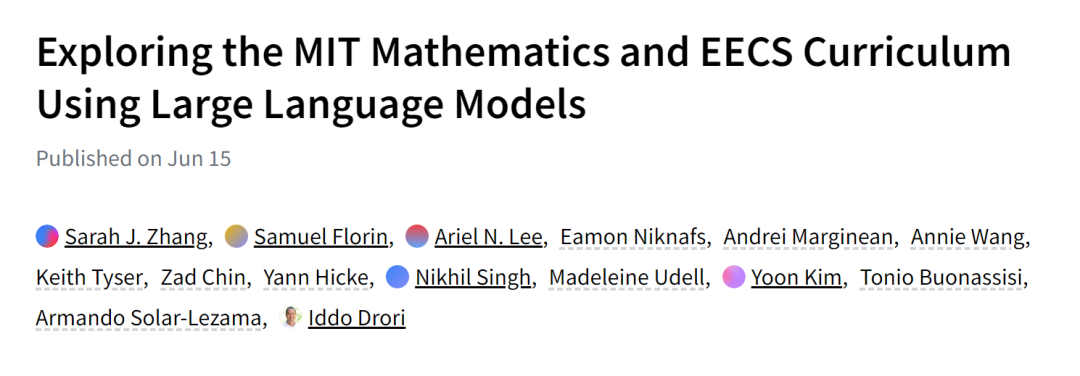The width and height of the screenshot is (1080, 376).
Task: Open Samuel Florin's profile link
Action: [x=320, y=237]
